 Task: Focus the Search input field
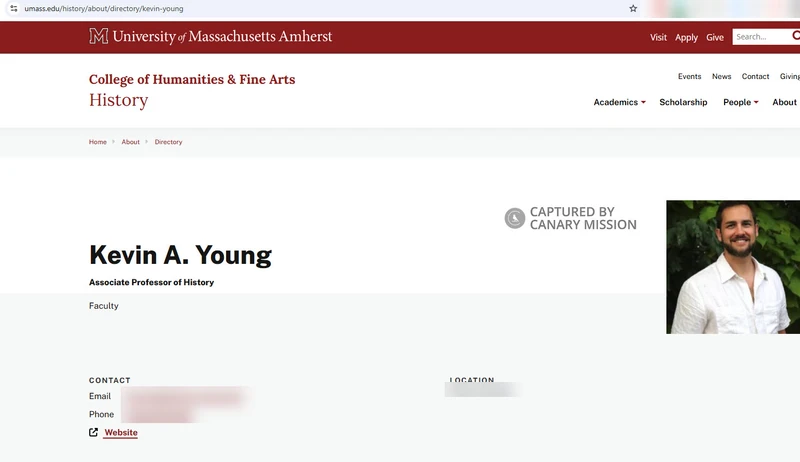point(762,37)
